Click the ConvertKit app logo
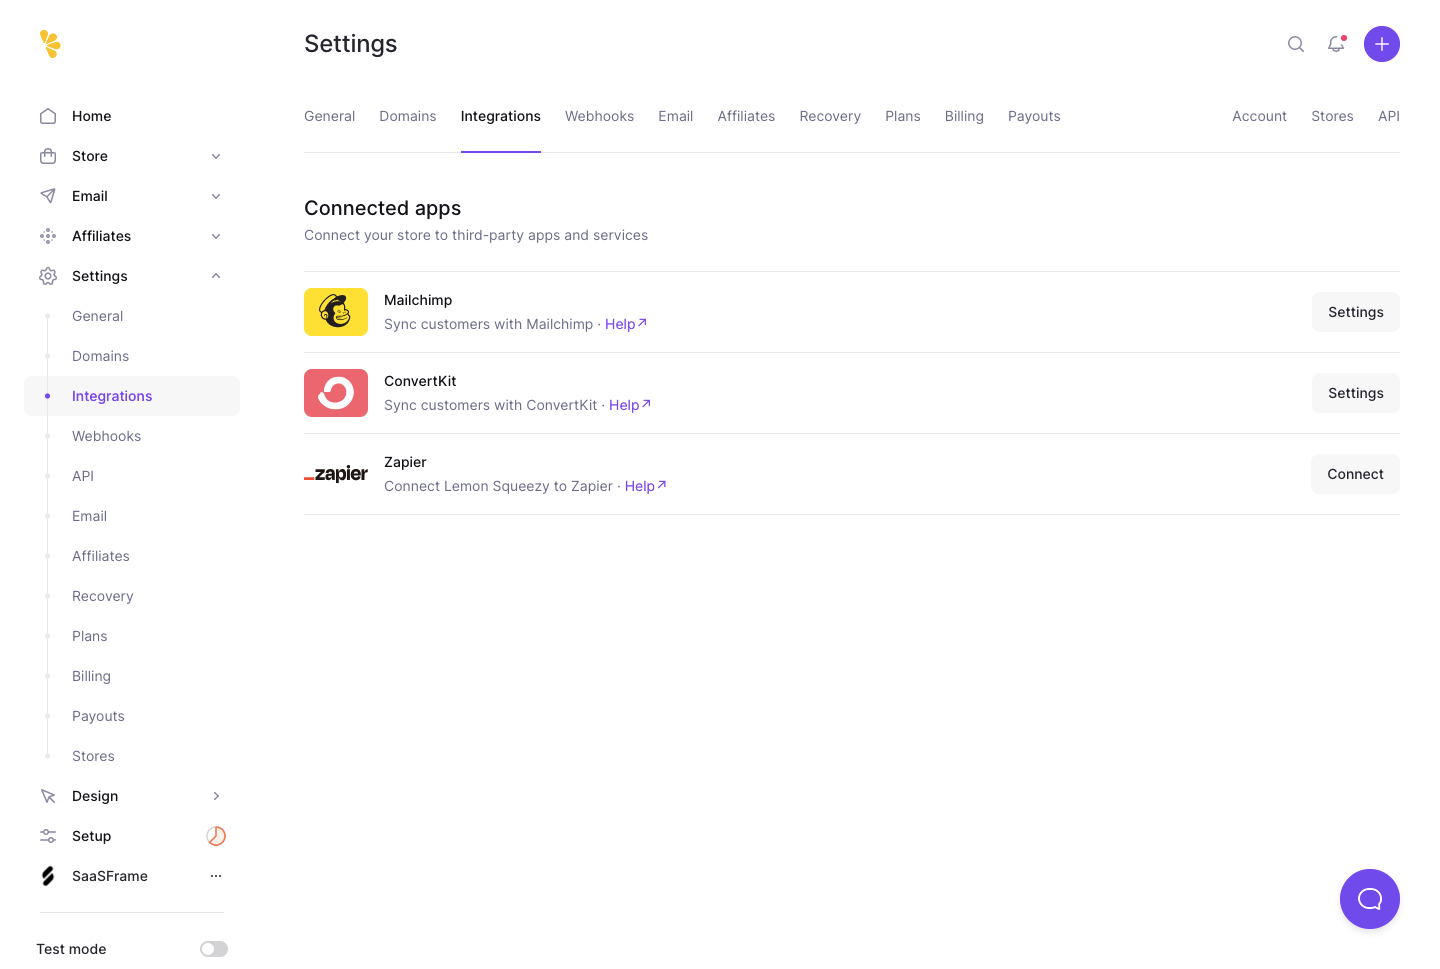Screen dimensions: 1440x969 336,393
